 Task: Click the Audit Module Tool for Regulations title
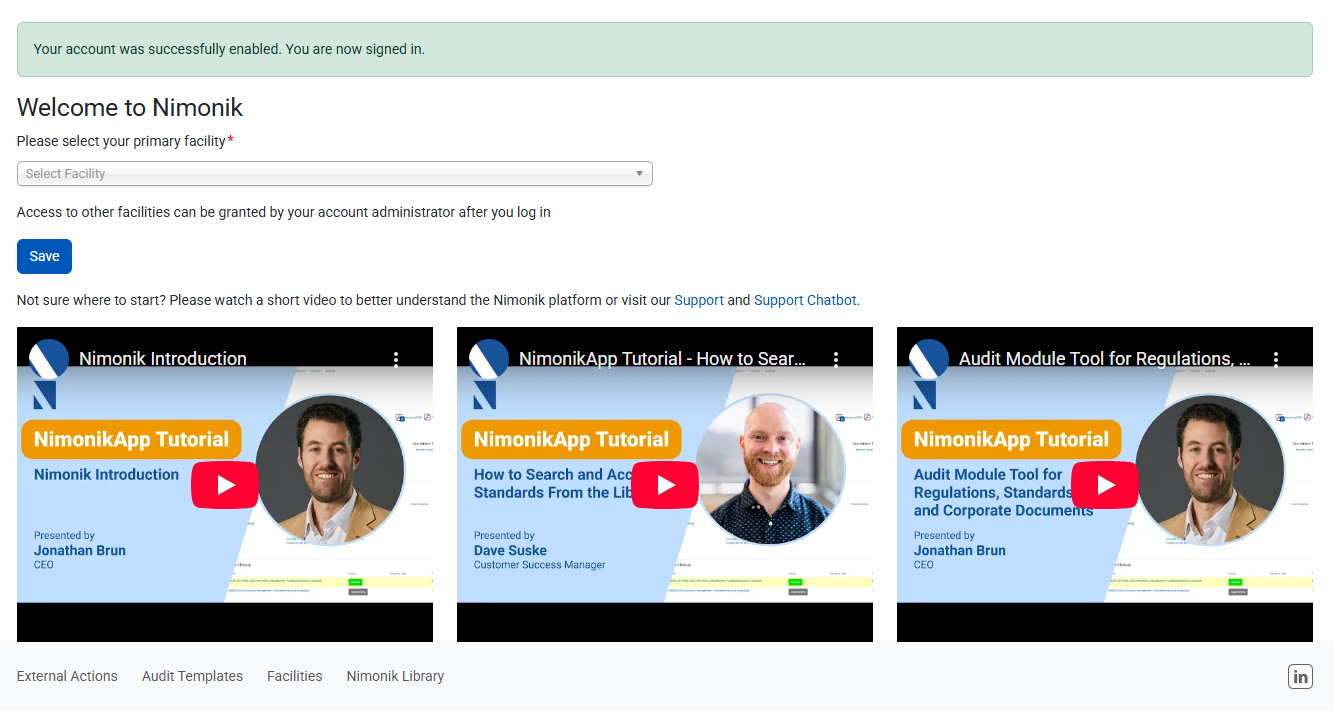(1105, 359)
